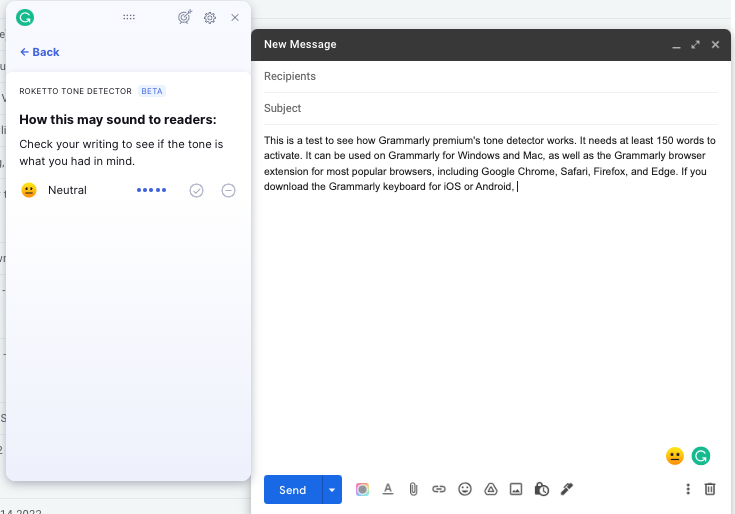Grab the panel drag handle dots
Viewport: 735px width, 514px height.
[x=129, y=17]
